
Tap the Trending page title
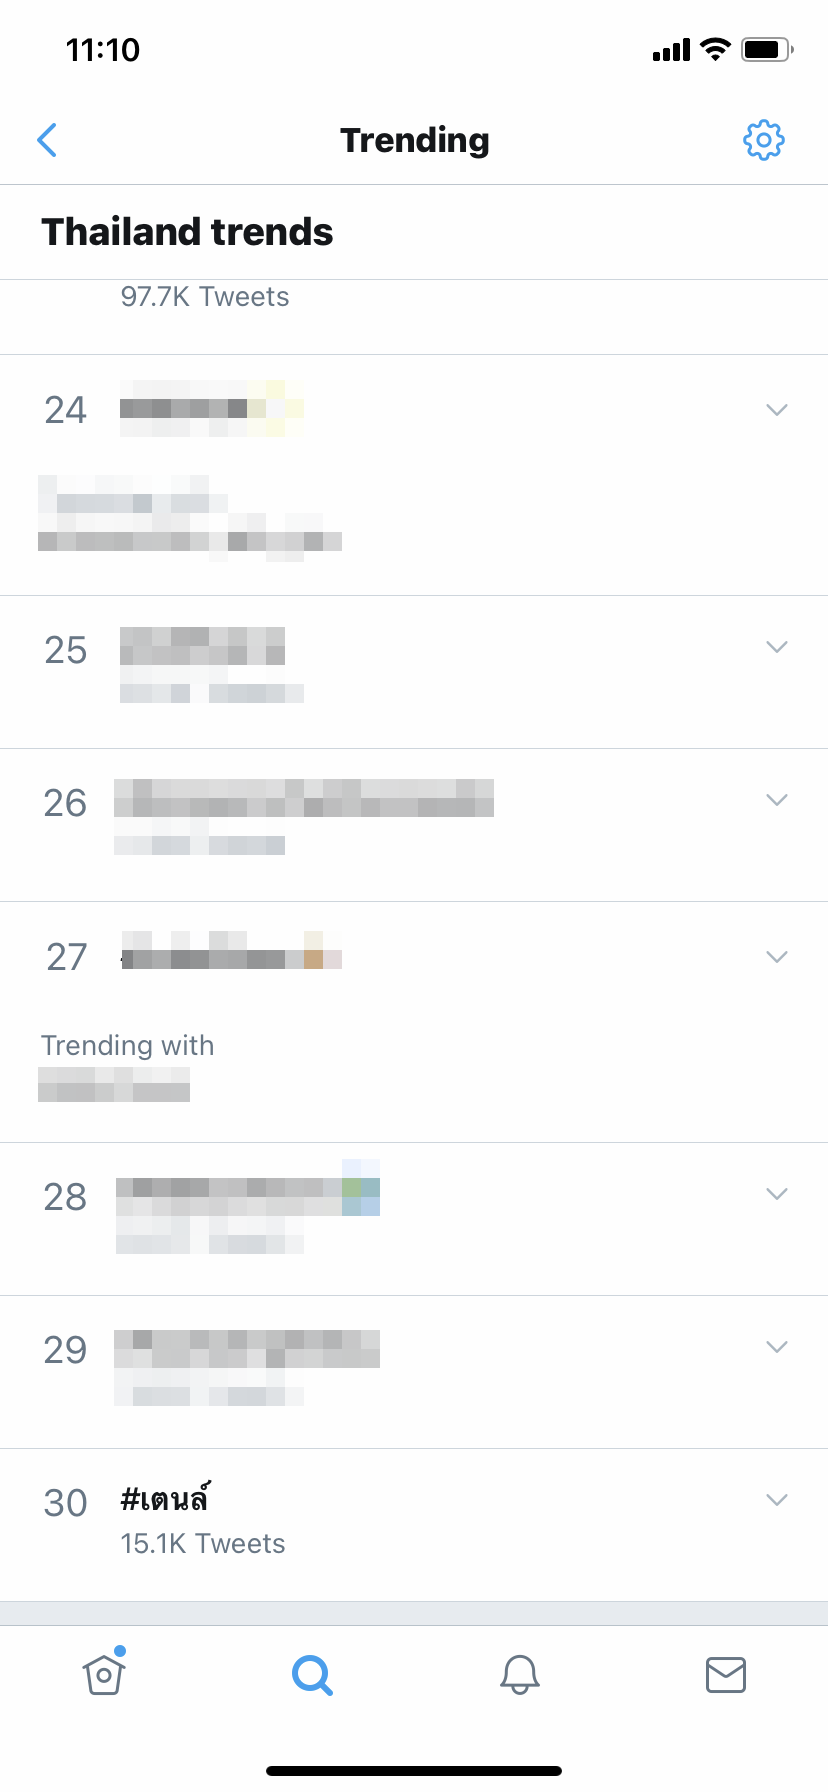pos(414,140)
